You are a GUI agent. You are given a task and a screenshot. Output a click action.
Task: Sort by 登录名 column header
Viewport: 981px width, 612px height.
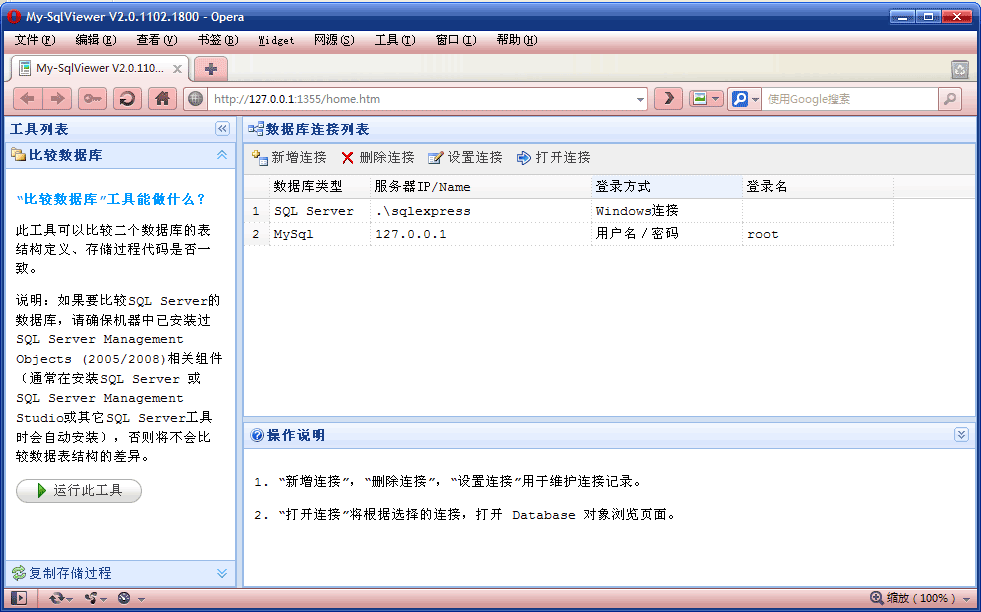(818, 186)
